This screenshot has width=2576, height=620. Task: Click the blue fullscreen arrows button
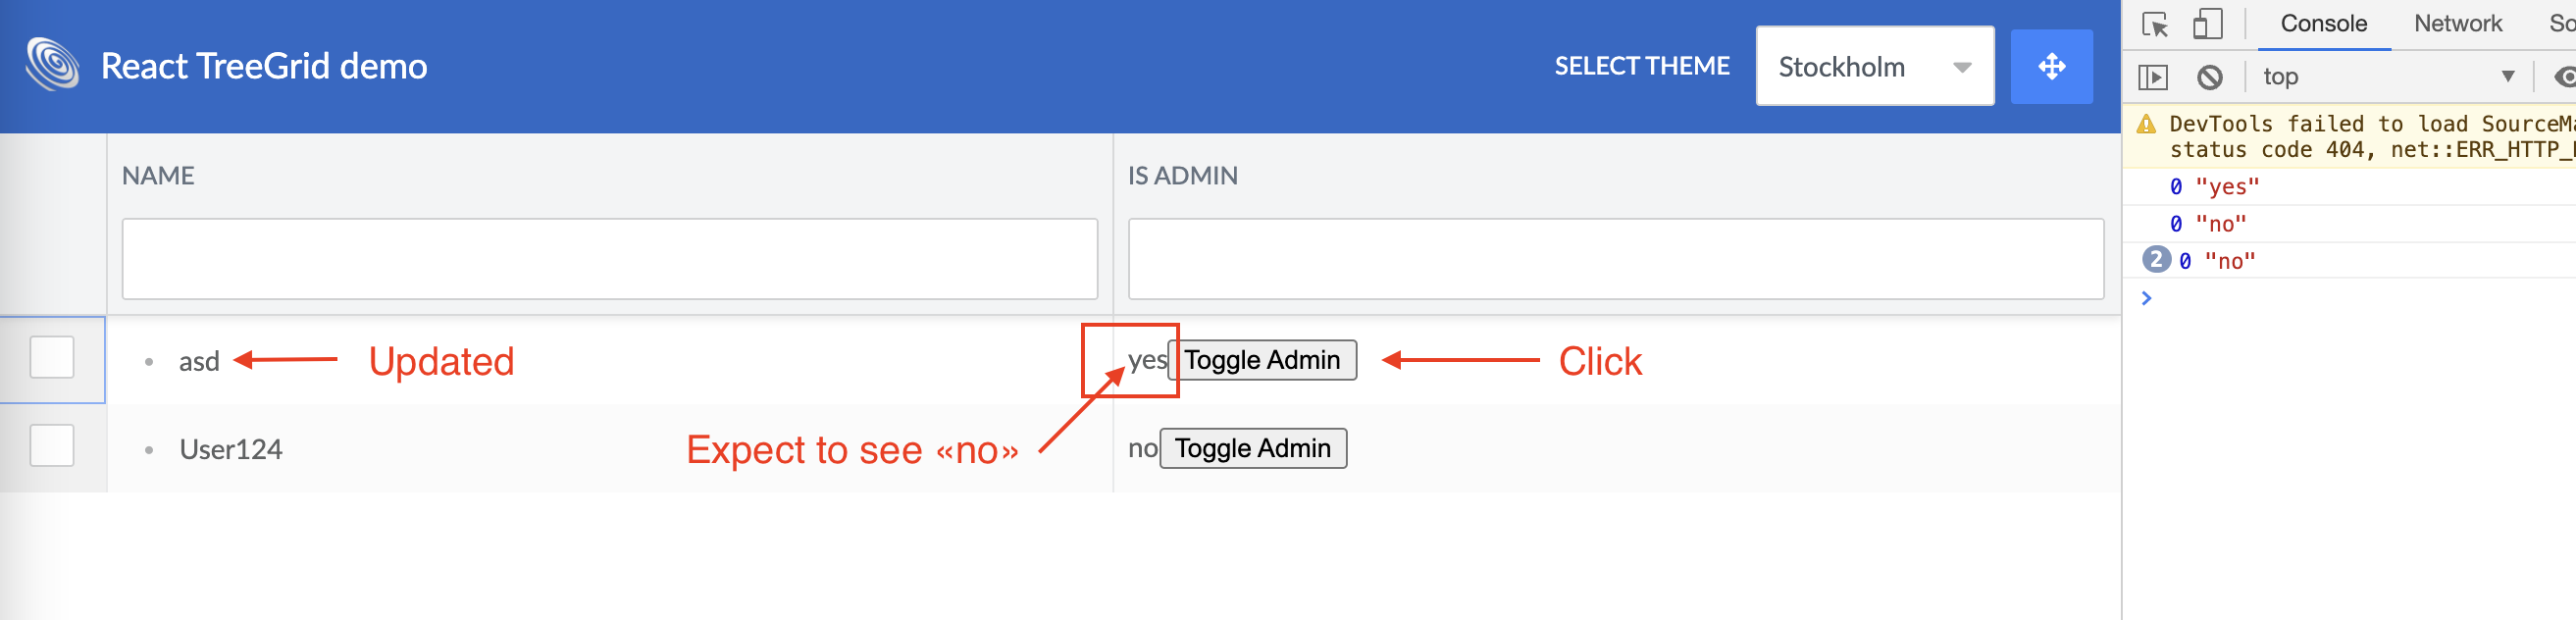(x=2051, y=67)
